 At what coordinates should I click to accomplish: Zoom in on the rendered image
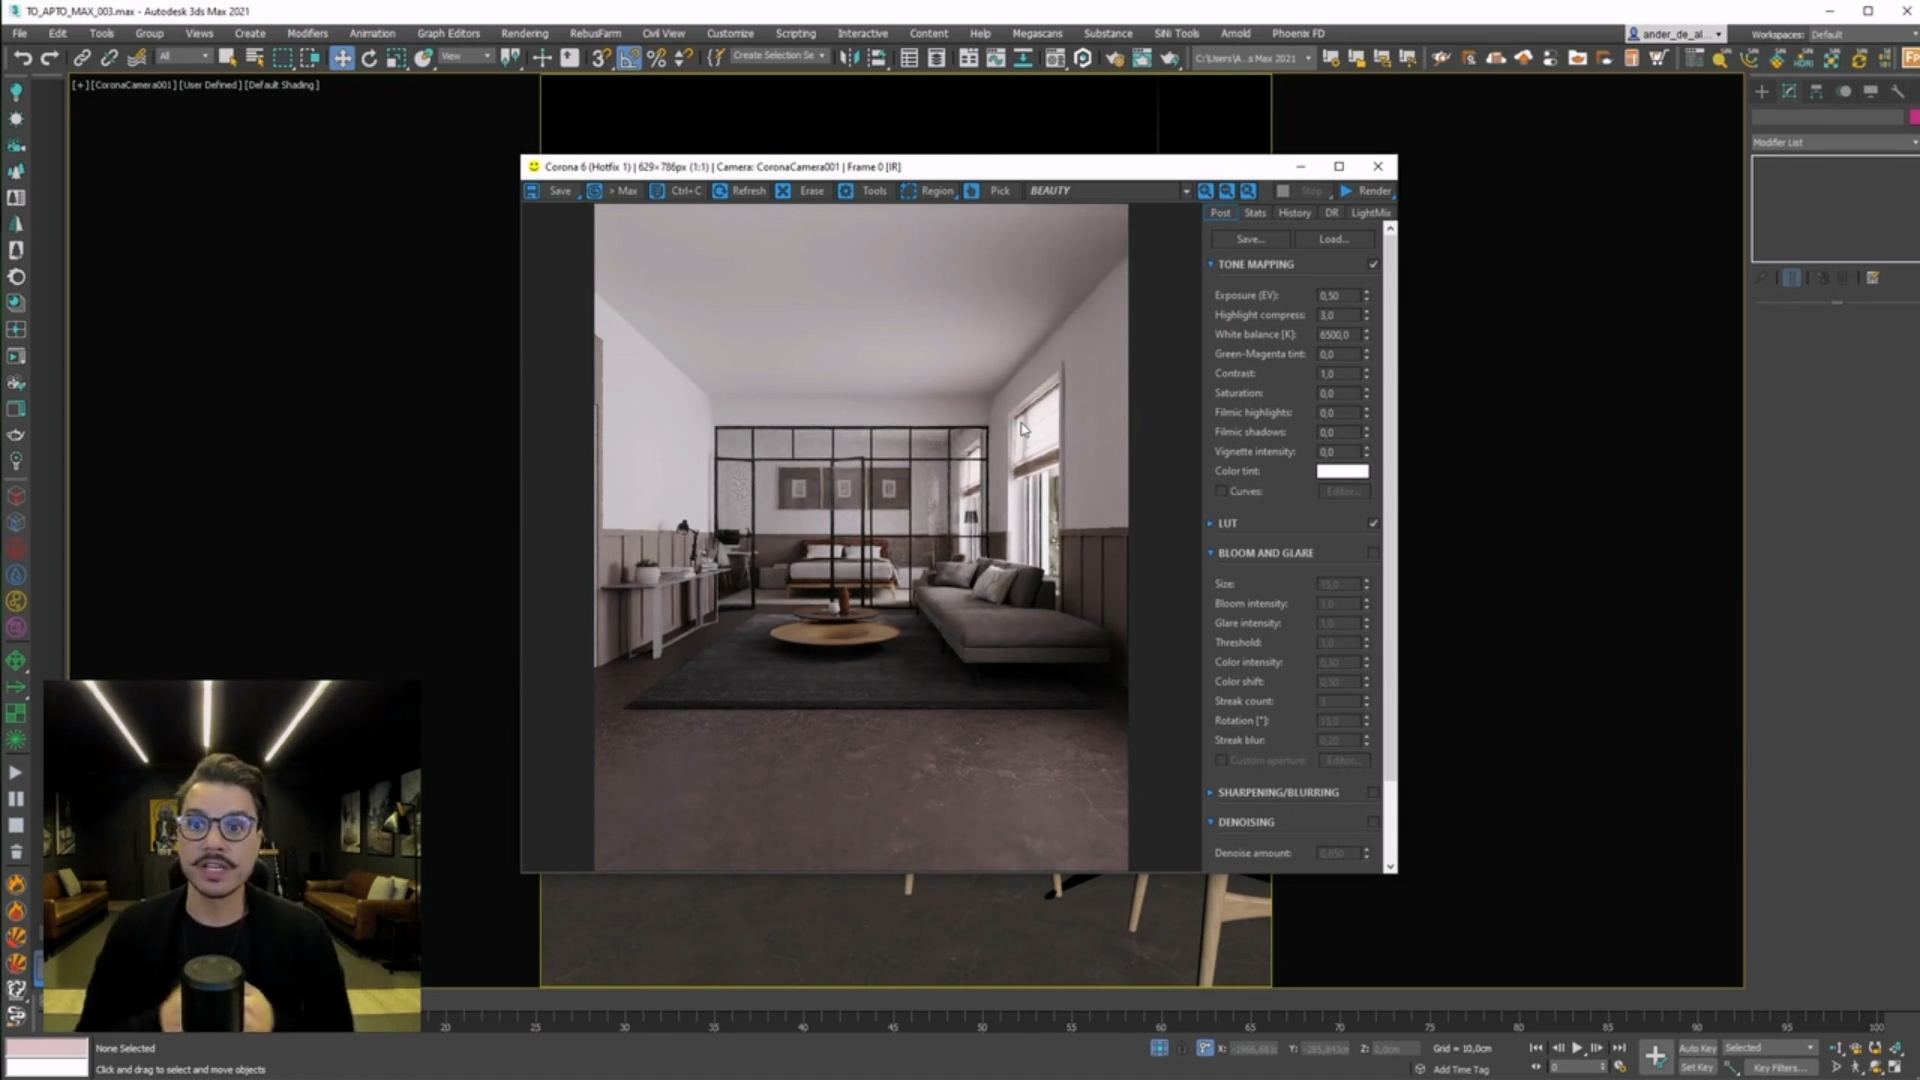click(1205, 191)
